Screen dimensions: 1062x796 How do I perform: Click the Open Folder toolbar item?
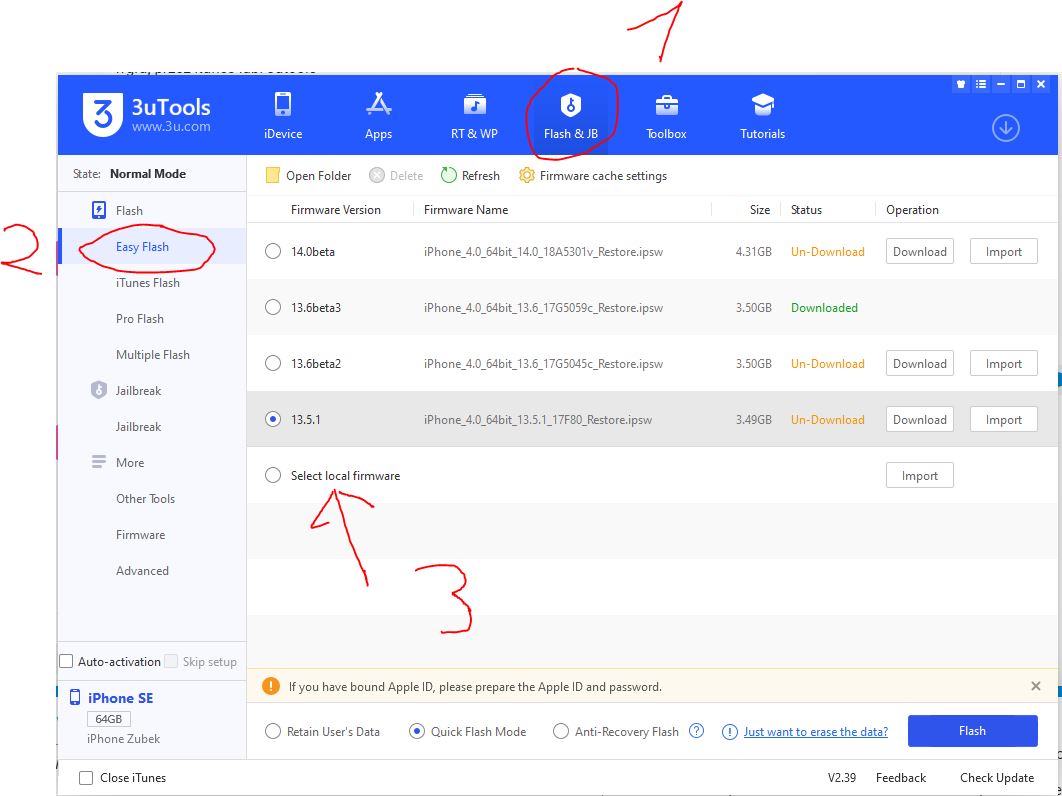(309, 175)
